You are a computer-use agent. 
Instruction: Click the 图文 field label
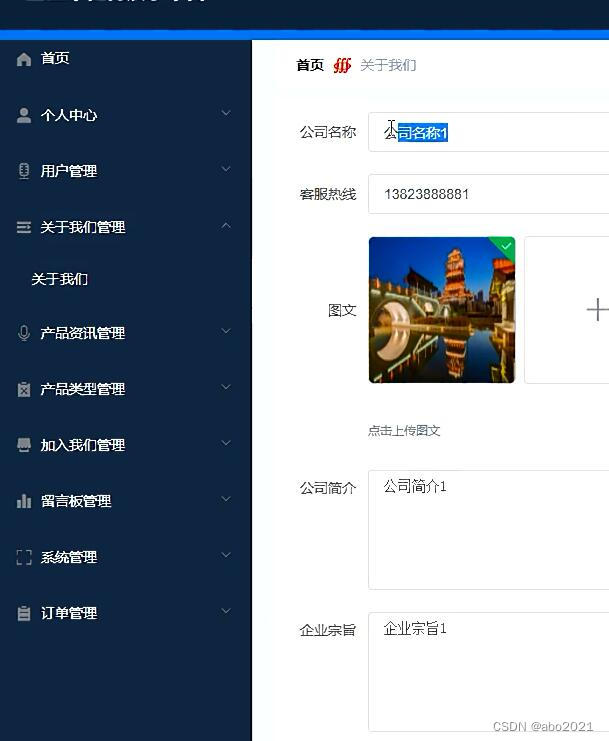pos(342,310)
